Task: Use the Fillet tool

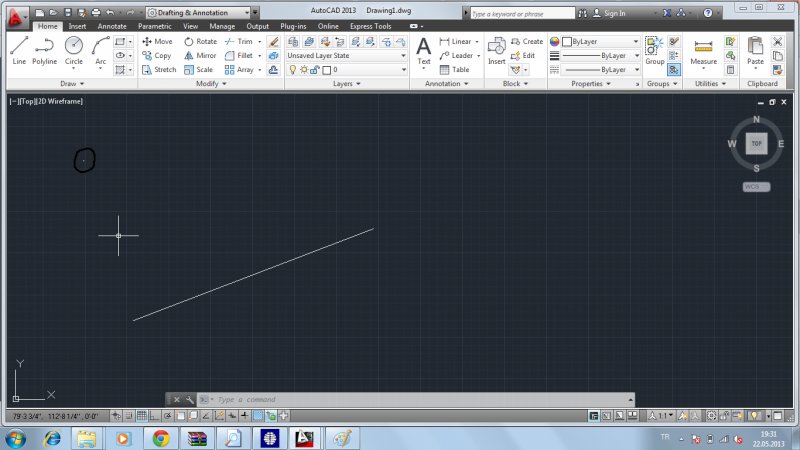Action: point(239,56)
